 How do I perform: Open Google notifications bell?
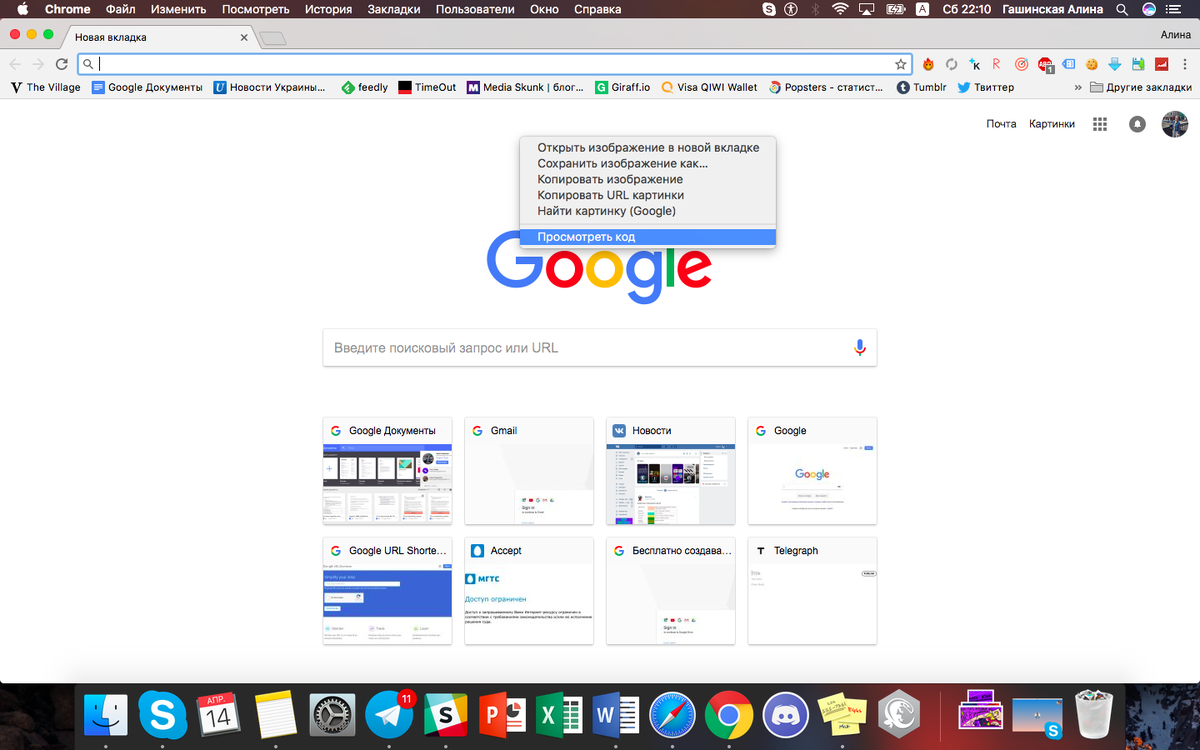[x=1137, y=124]
